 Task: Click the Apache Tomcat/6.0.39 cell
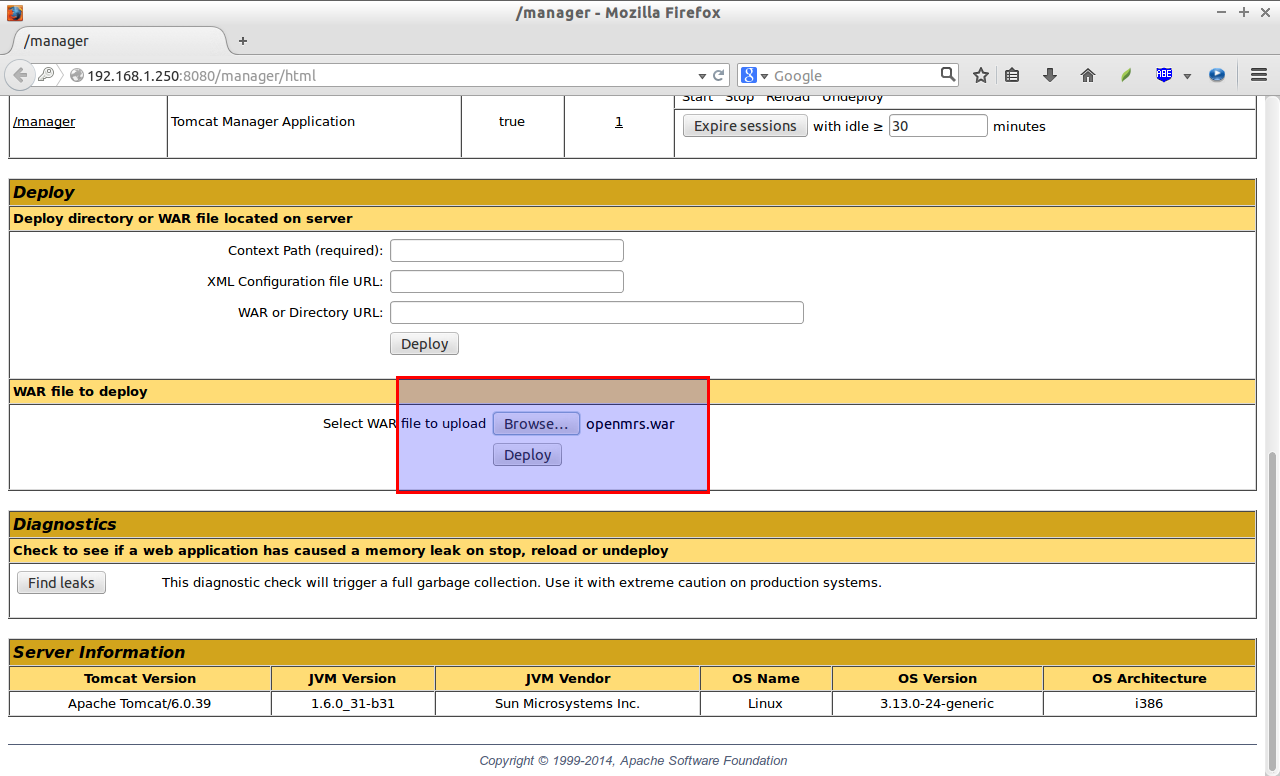140,703
